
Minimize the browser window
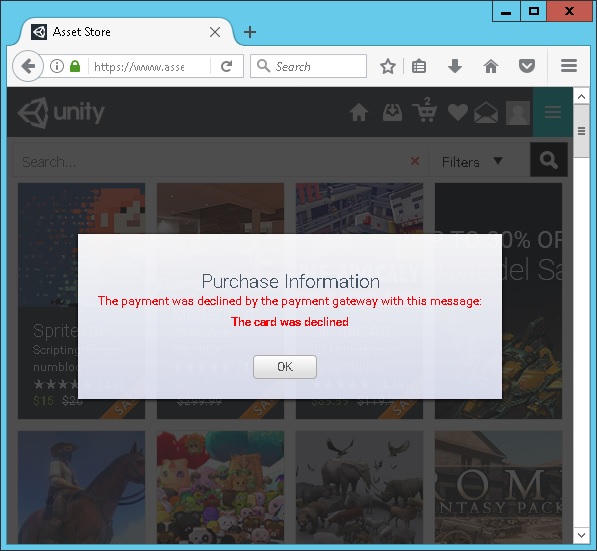click(506, 11)
